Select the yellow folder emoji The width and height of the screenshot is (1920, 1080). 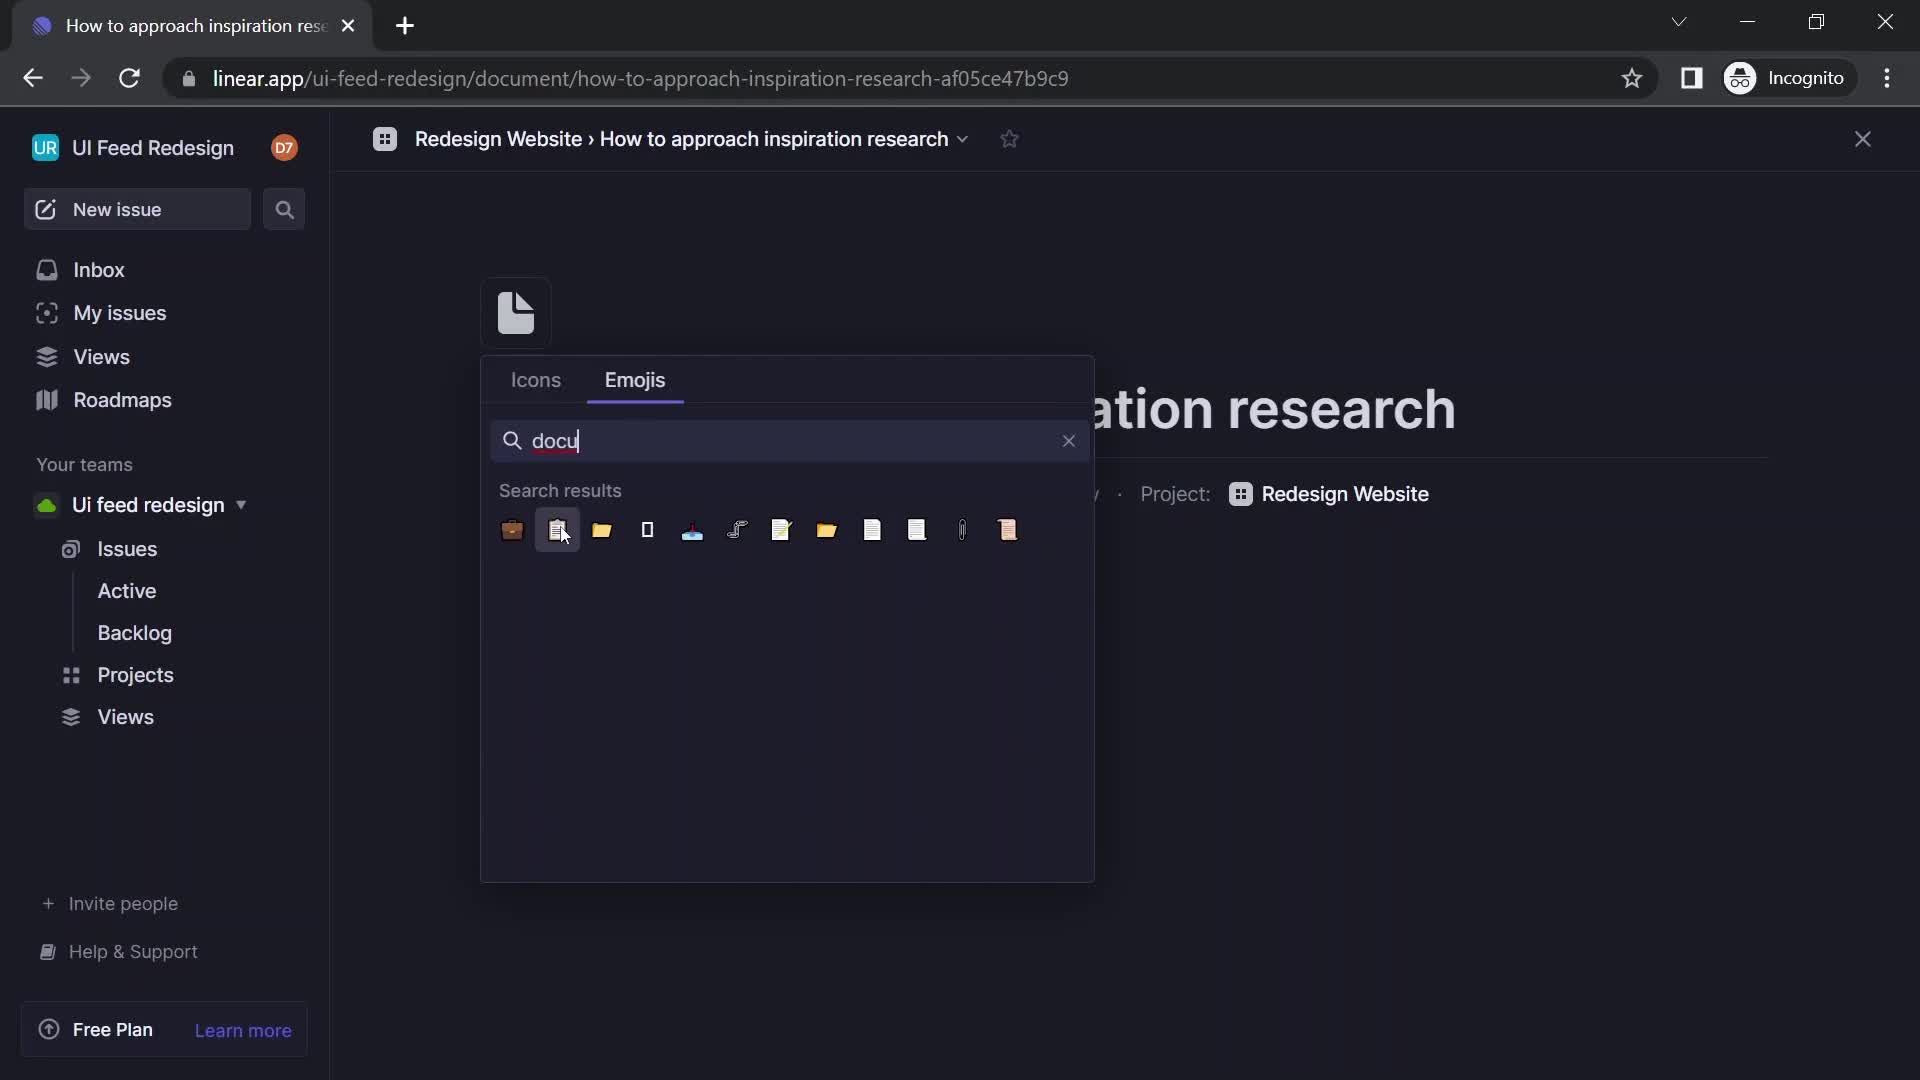point(603,529)
